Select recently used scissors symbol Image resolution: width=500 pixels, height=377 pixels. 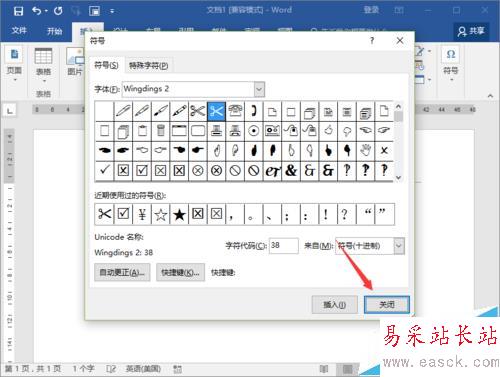[x=104, y=214]
